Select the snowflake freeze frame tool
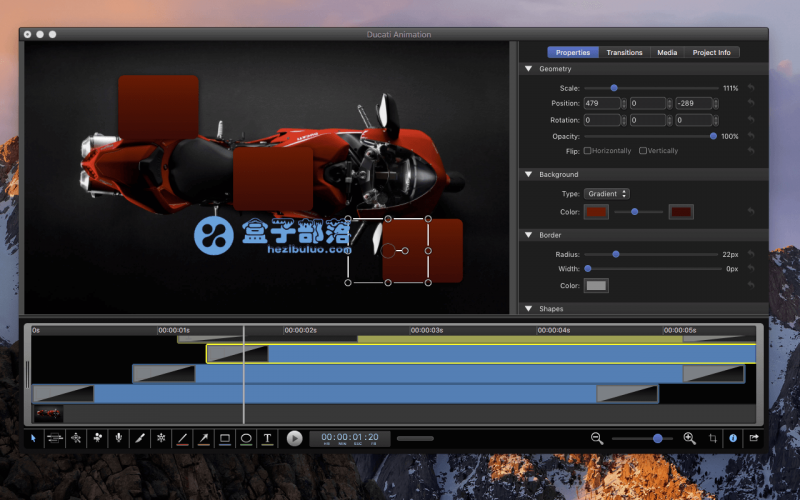 point(161,438)
